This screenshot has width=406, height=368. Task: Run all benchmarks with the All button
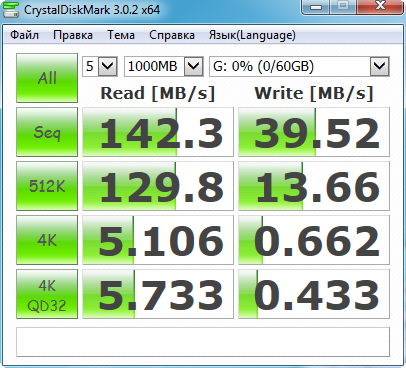[x=47, y=78]
